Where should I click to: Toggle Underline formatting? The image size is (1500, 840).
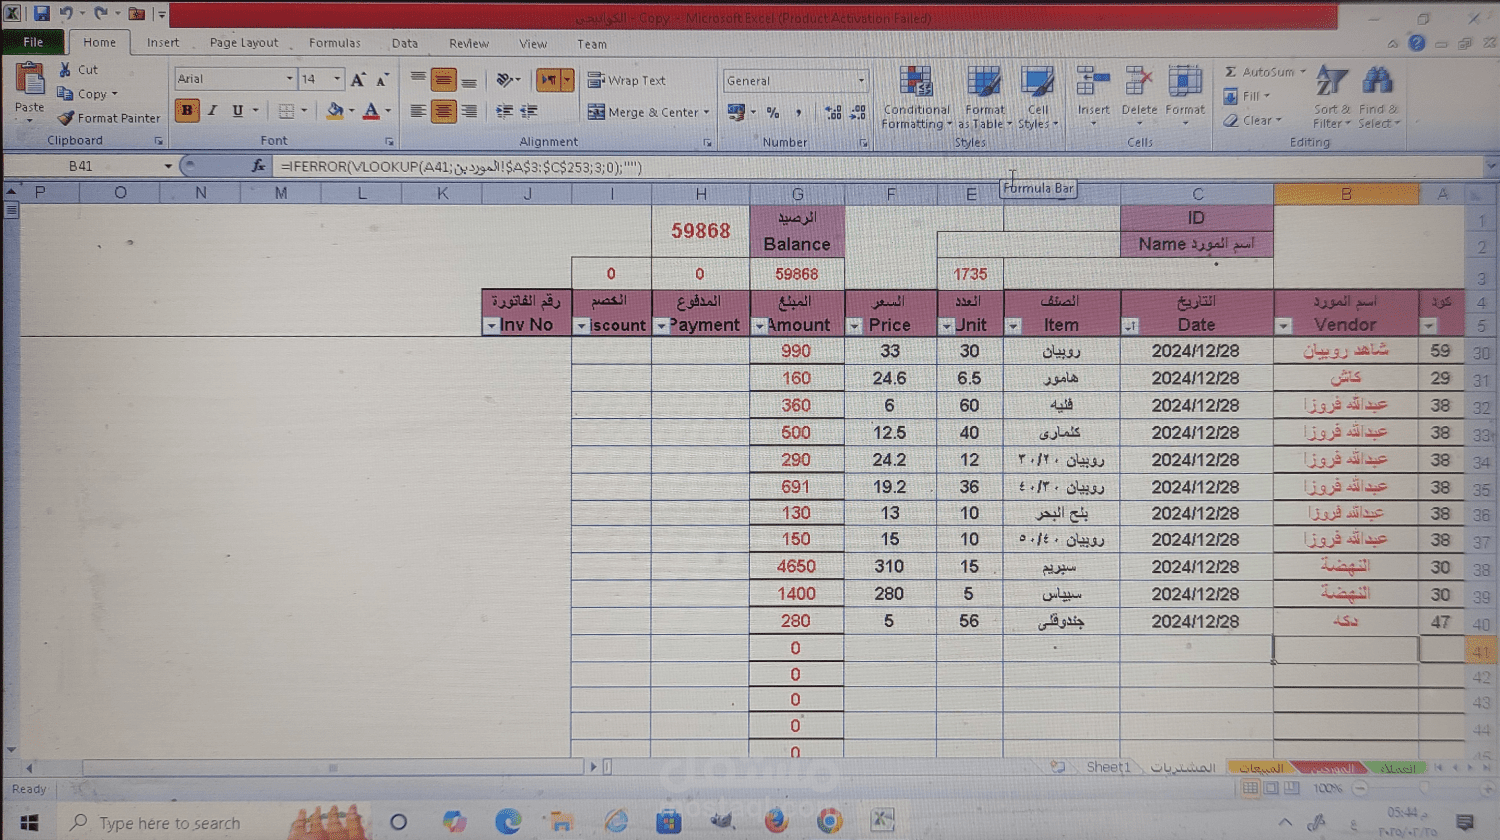click(237, 111)
